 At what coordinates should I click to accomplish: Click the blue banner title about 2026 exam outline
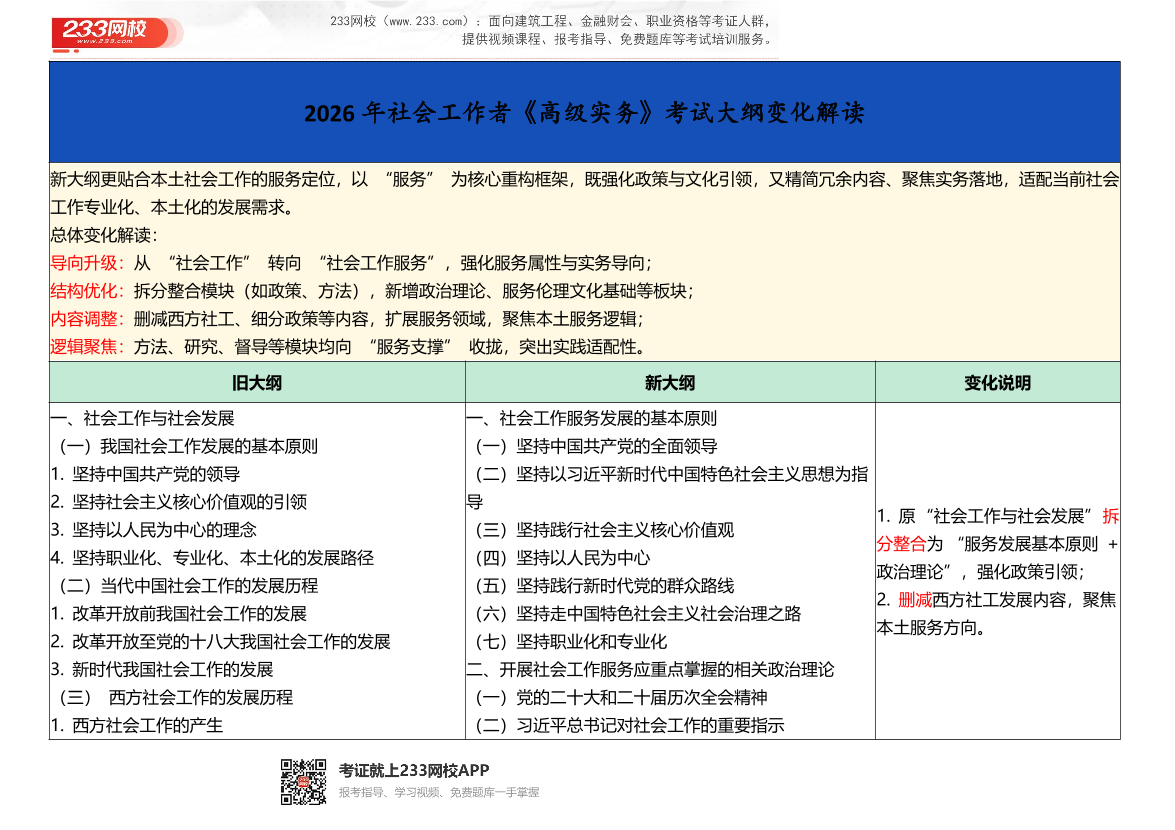tap(586, 112)
